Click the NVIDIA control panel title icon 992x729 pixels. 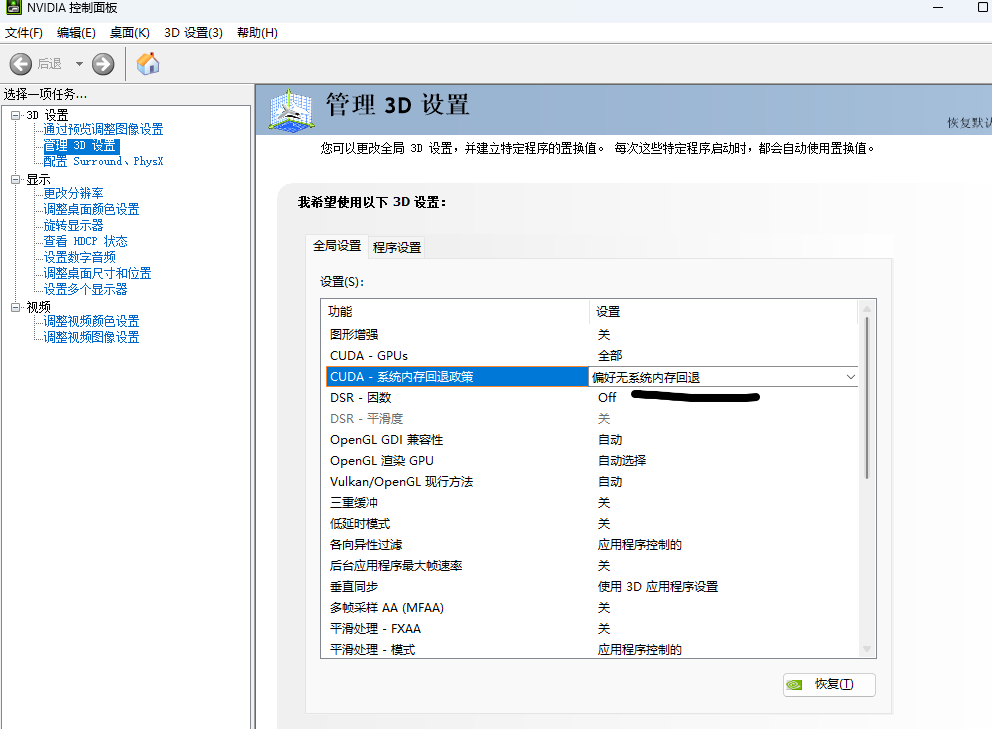[x=13, y=8]
